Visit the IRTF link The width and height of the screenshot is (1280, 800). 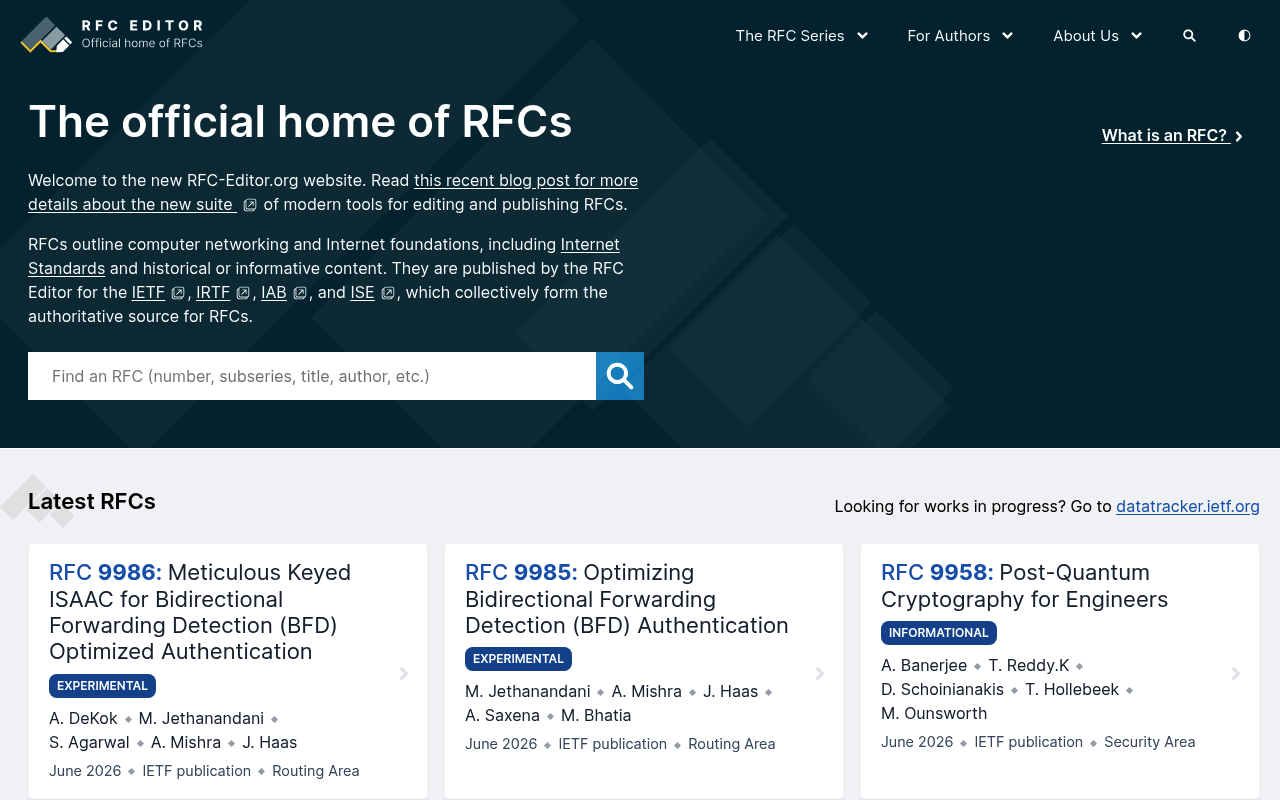(213, 292)
